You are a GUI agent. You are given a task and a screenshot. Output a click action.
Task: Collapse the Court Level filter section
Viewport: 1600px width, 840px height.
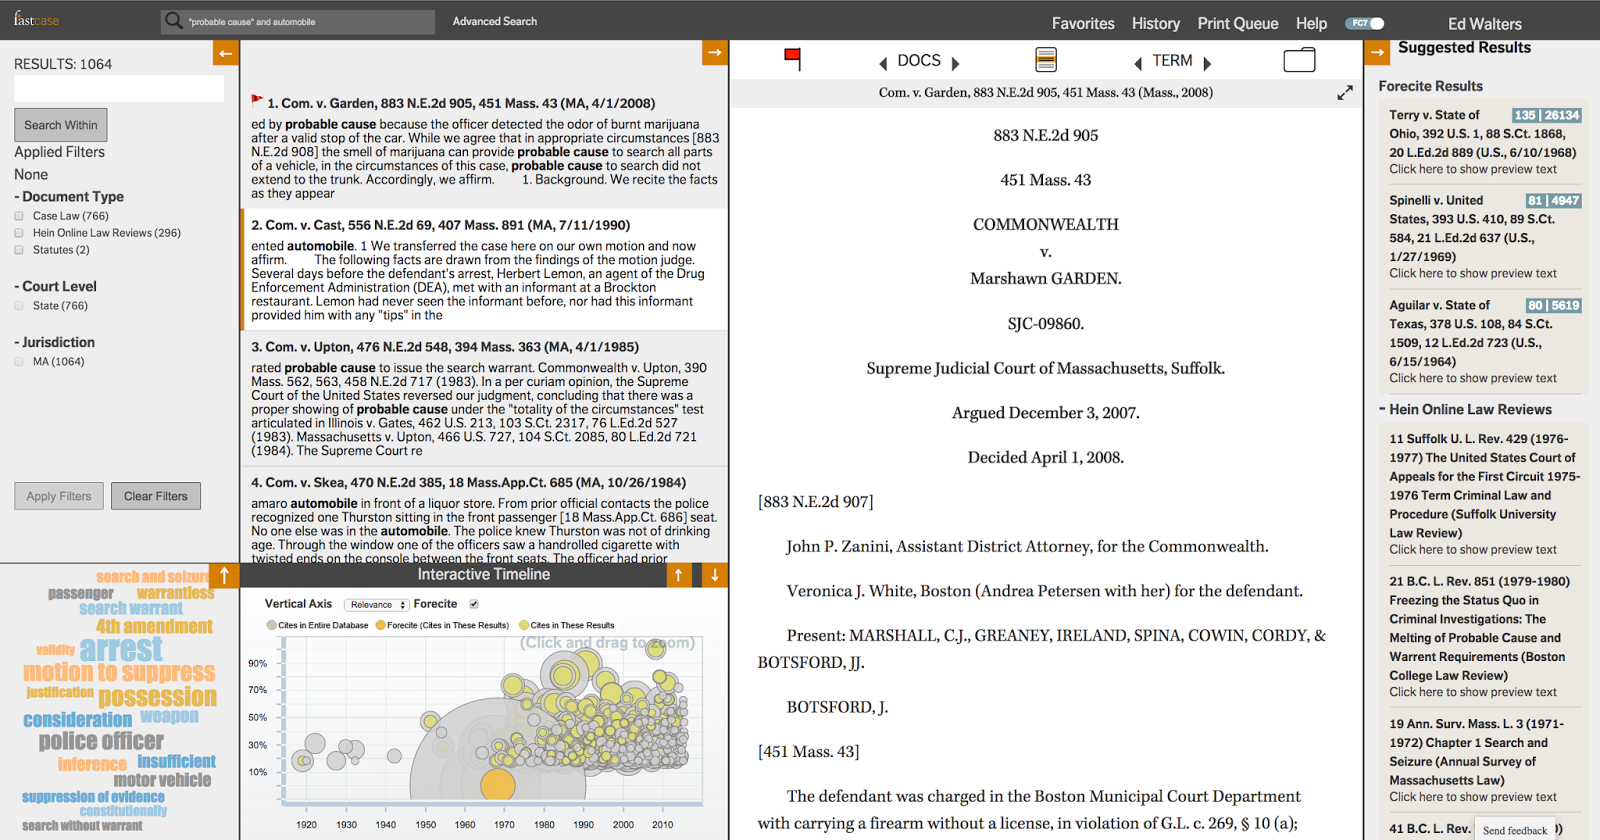pyautogui.click(x=56, y=286)
